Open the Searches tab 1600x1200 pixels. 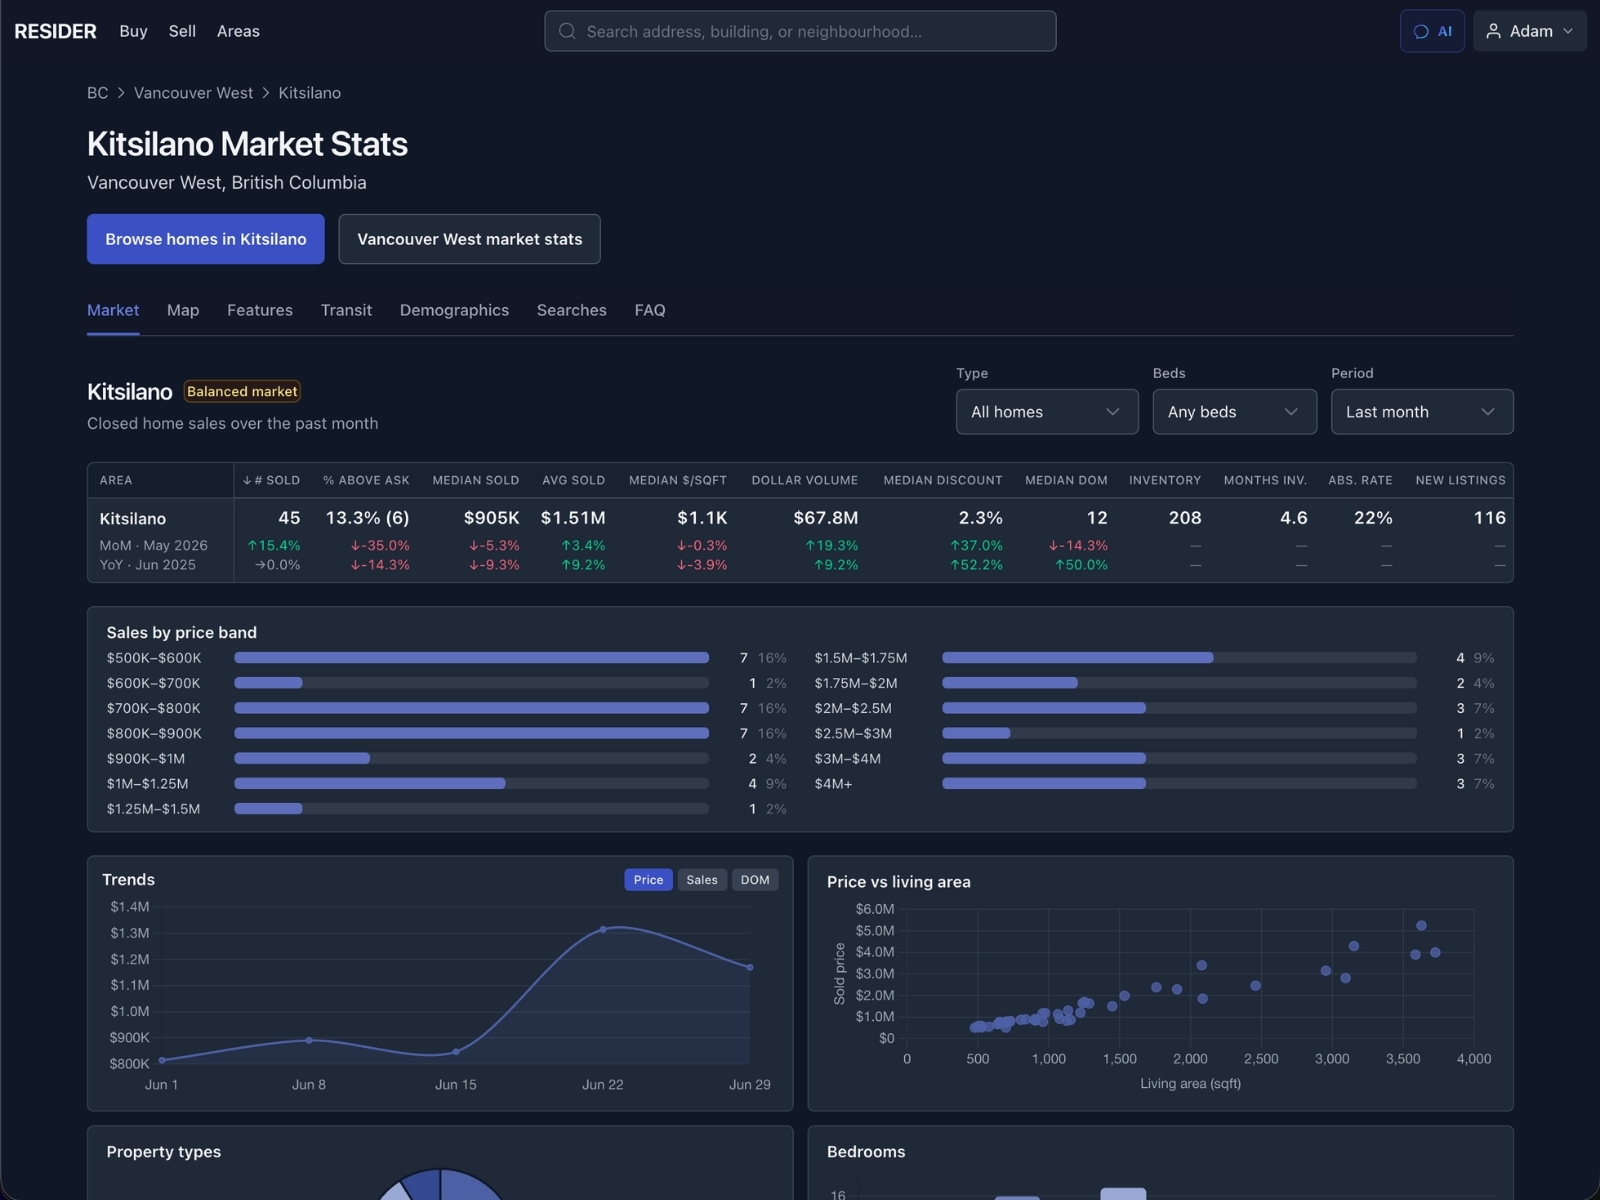point(572,310)
